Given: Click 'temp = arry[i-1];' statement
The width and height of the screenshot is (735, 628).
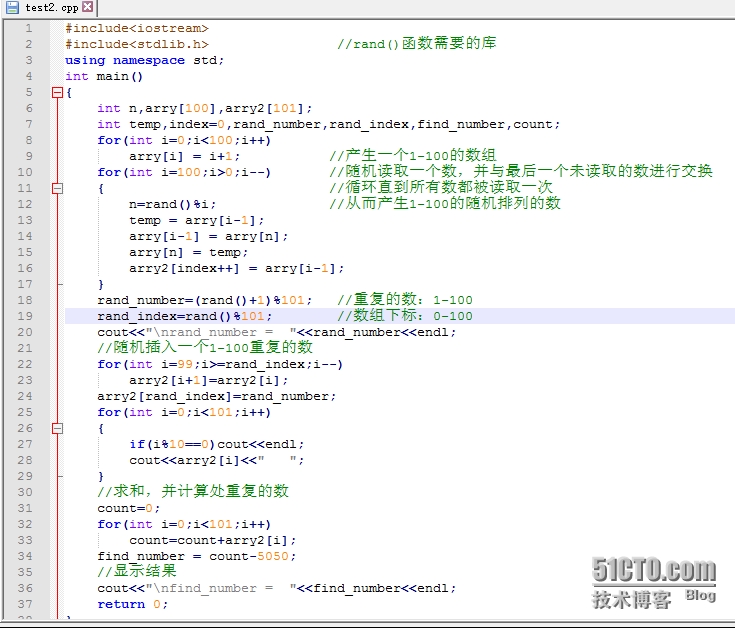Looking at the screenshot, I should (197, 220).
